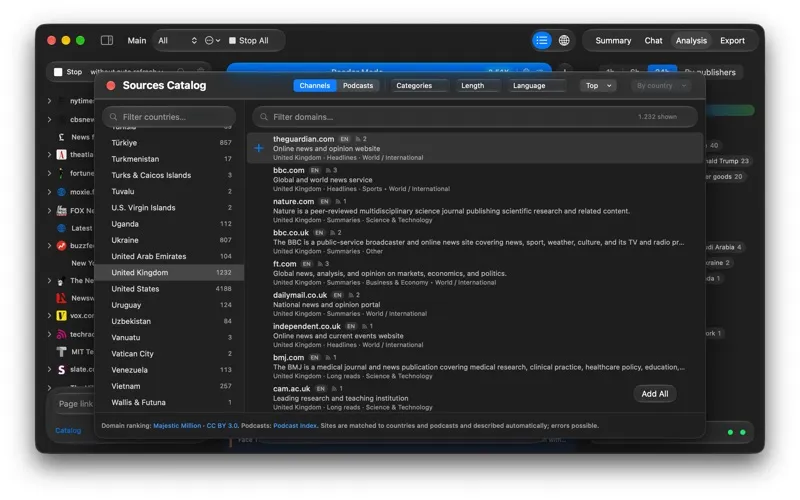The image size is (800, 500).
Task: Select Turkmenistan in the country list
Action: (x=169, y=159)
